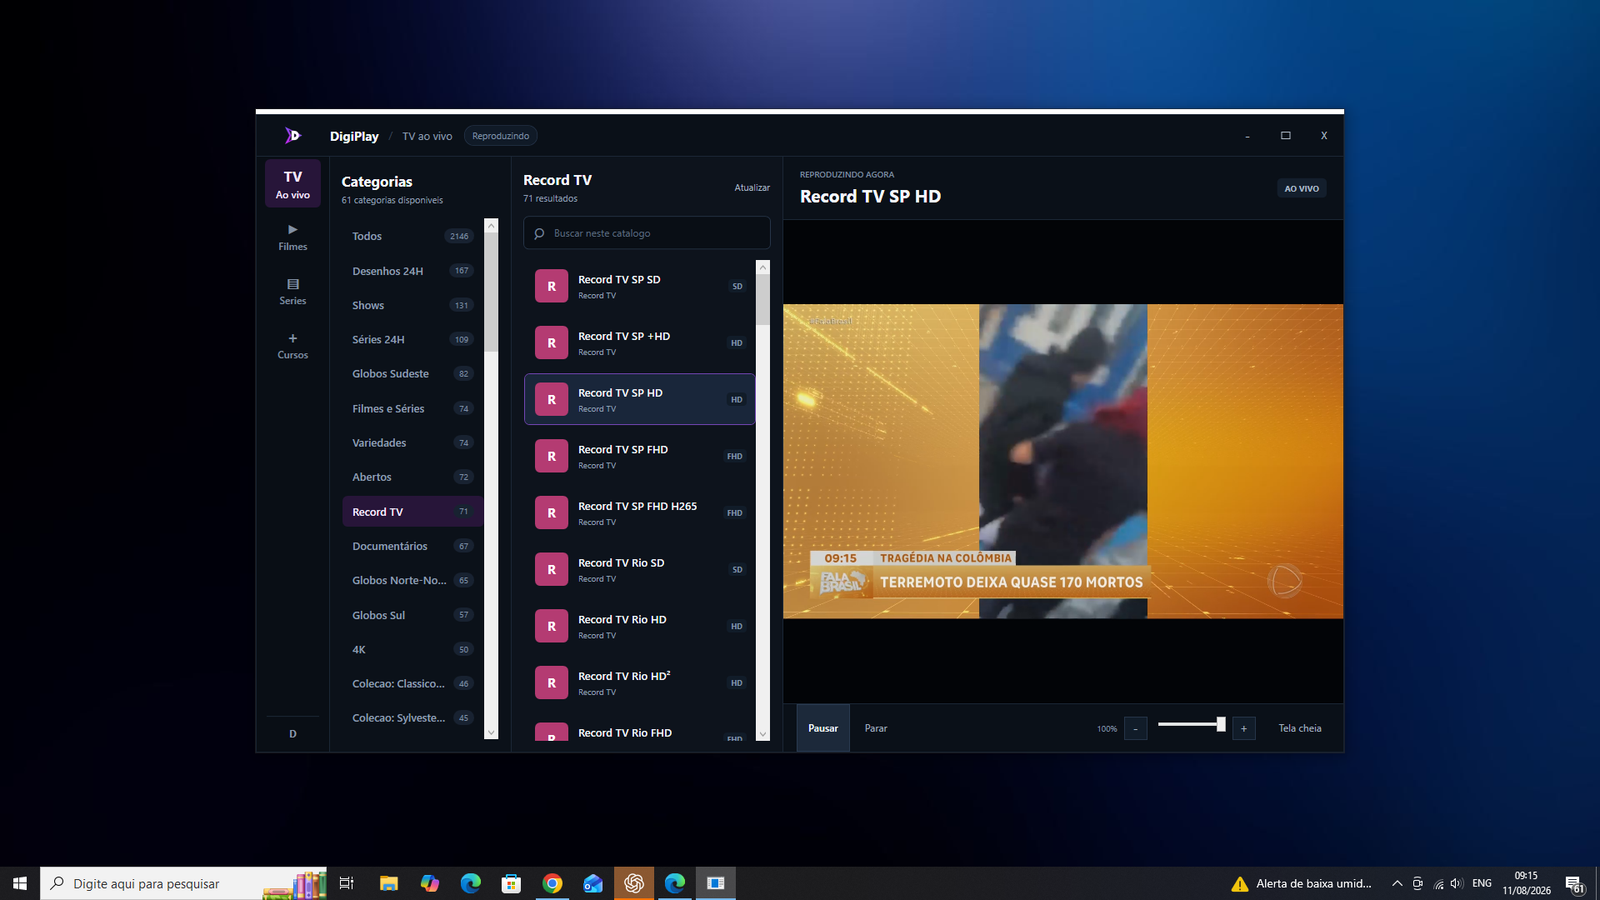Viewport: 1600px width, 900px height.
Task: Select the Variedades category
Action: (x=412, y=443)
